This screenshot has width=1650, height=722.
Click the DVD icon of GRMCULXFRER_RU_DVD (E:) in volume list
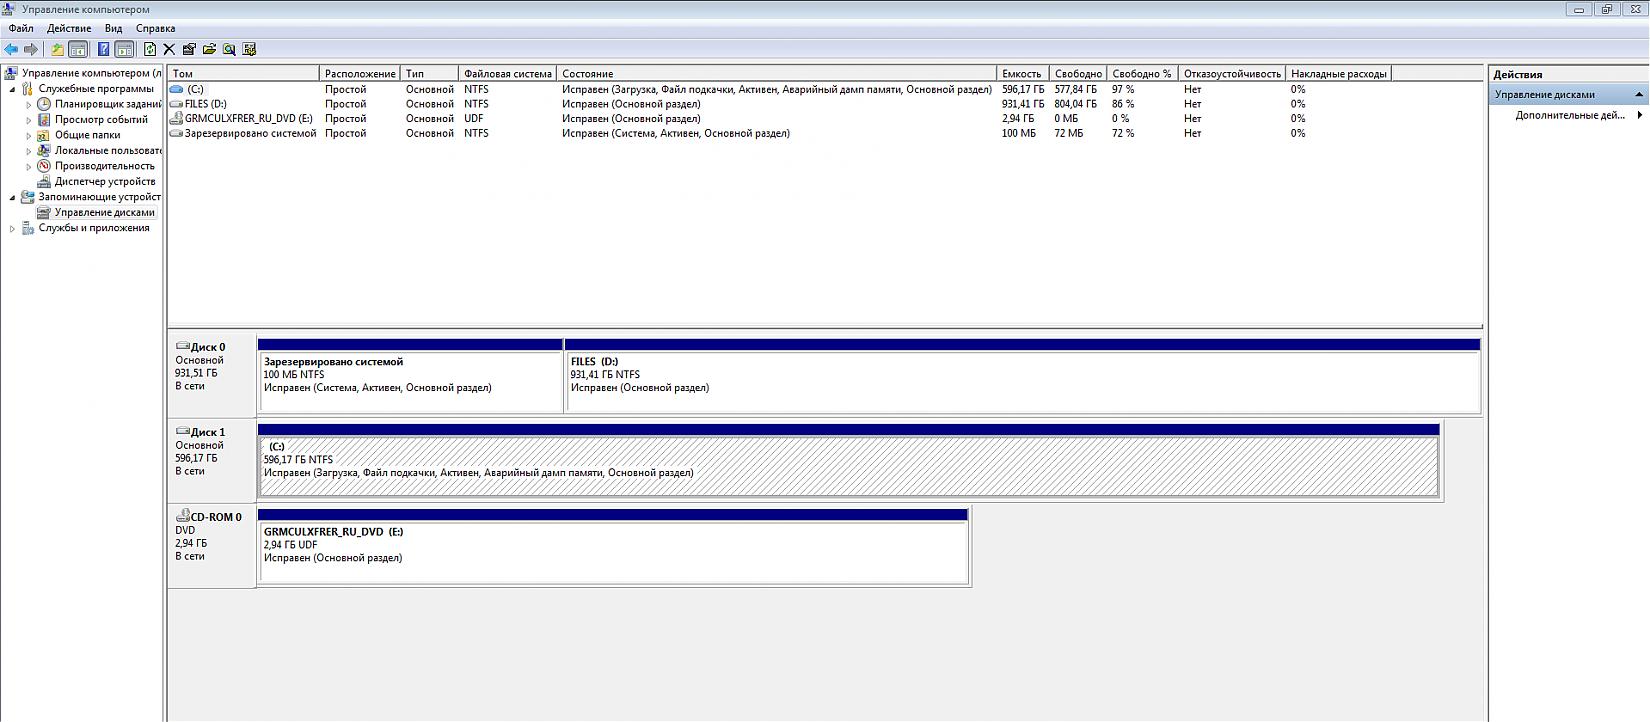tap(177, 118)
